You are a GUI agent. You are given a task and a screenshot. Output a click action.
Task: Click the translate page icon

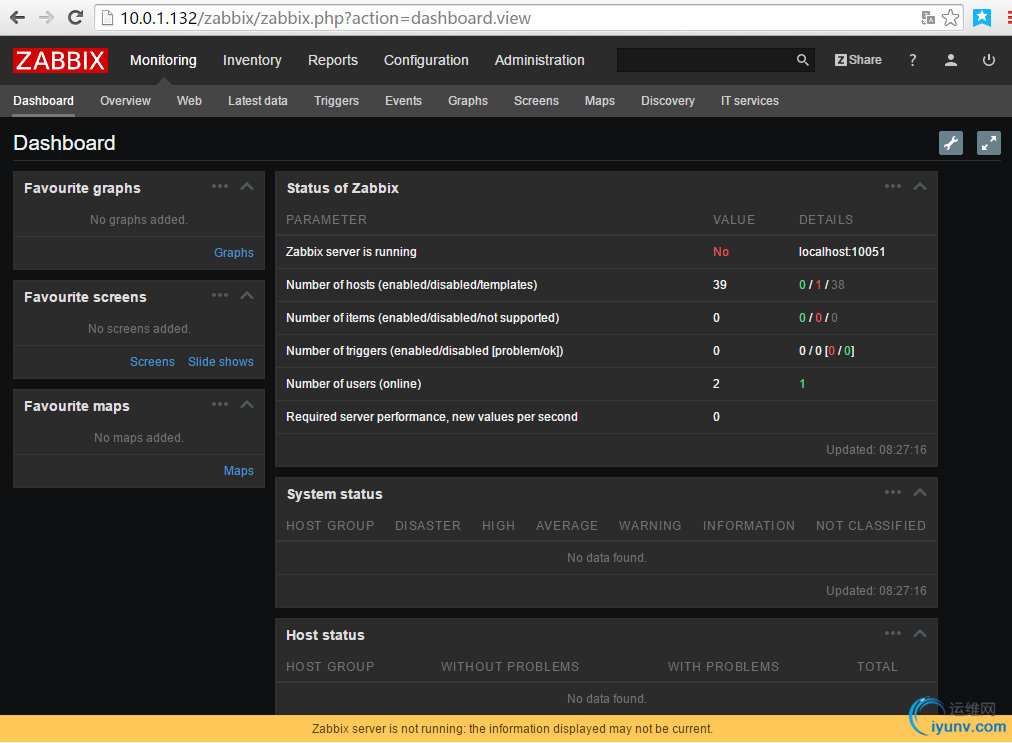927,18
